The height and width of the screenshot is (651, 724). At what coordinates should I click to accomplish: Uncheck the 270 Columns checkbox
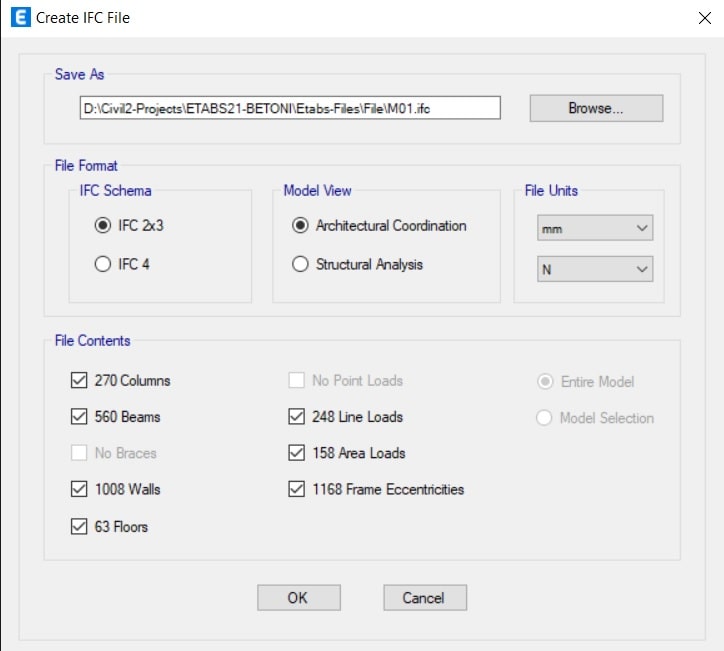(80, 381)
